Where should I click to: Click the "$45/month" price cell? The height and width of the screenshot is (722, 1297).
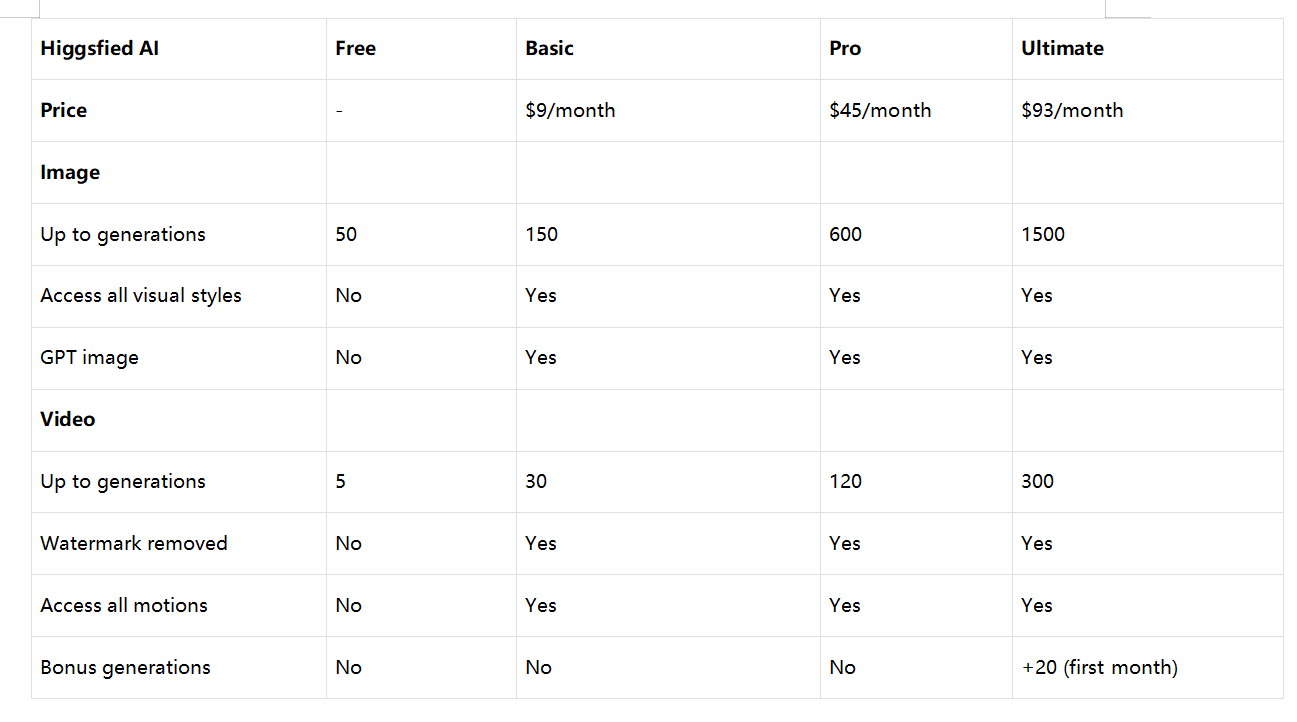click(880, 111)
